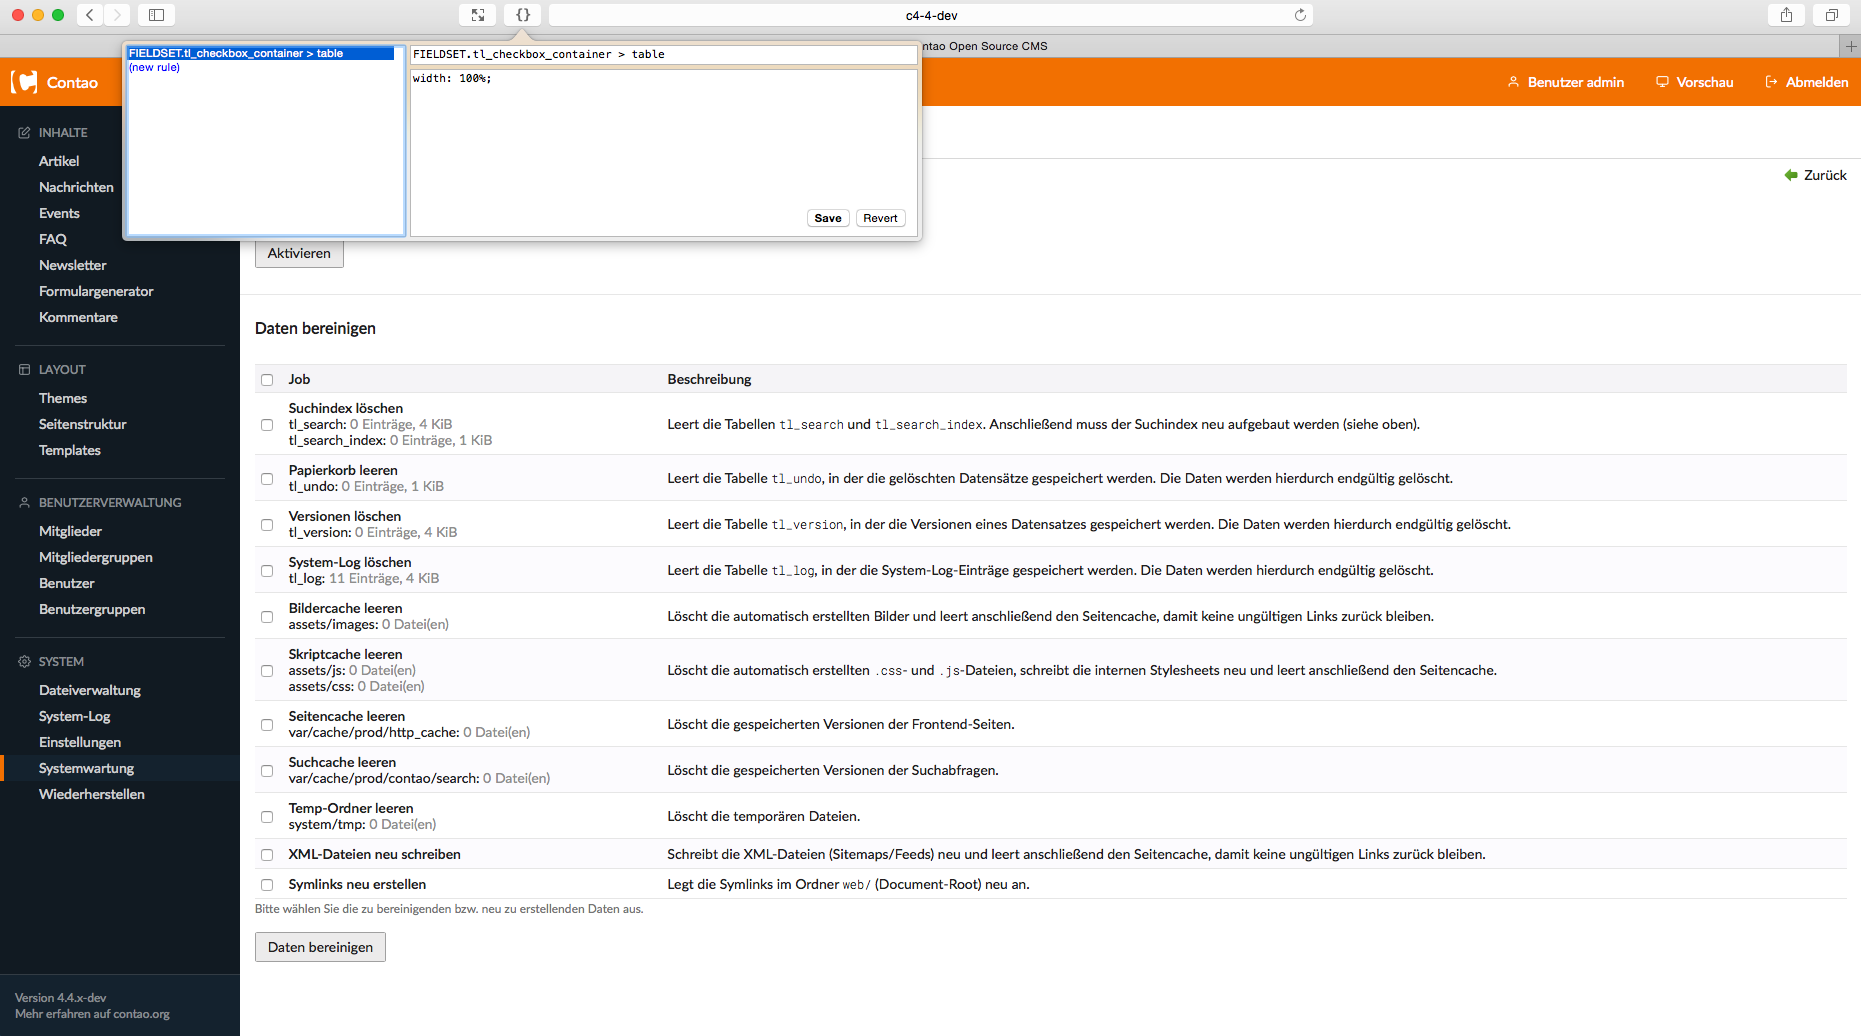Check the System-Log löschen checkbox
Image resolution: width=1861 pixels, height=1036 pixels.
(x=267, y=571)
